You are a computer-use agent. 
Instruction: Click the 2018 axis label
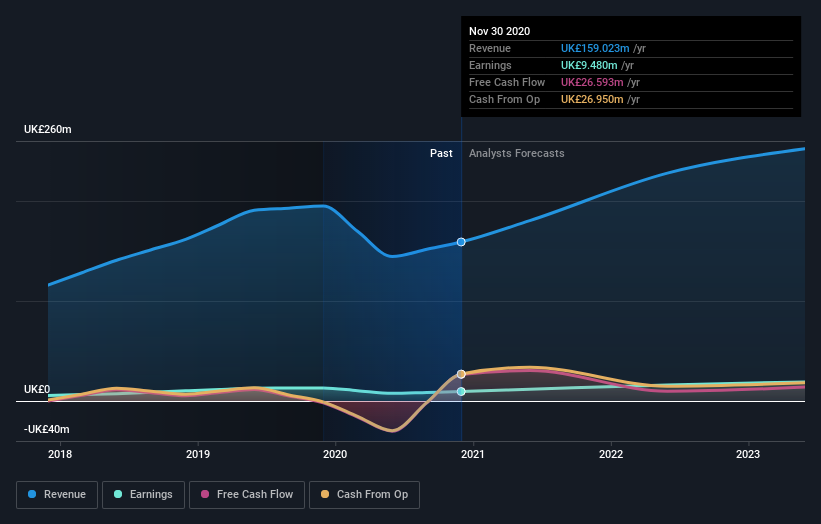point(60,454)
